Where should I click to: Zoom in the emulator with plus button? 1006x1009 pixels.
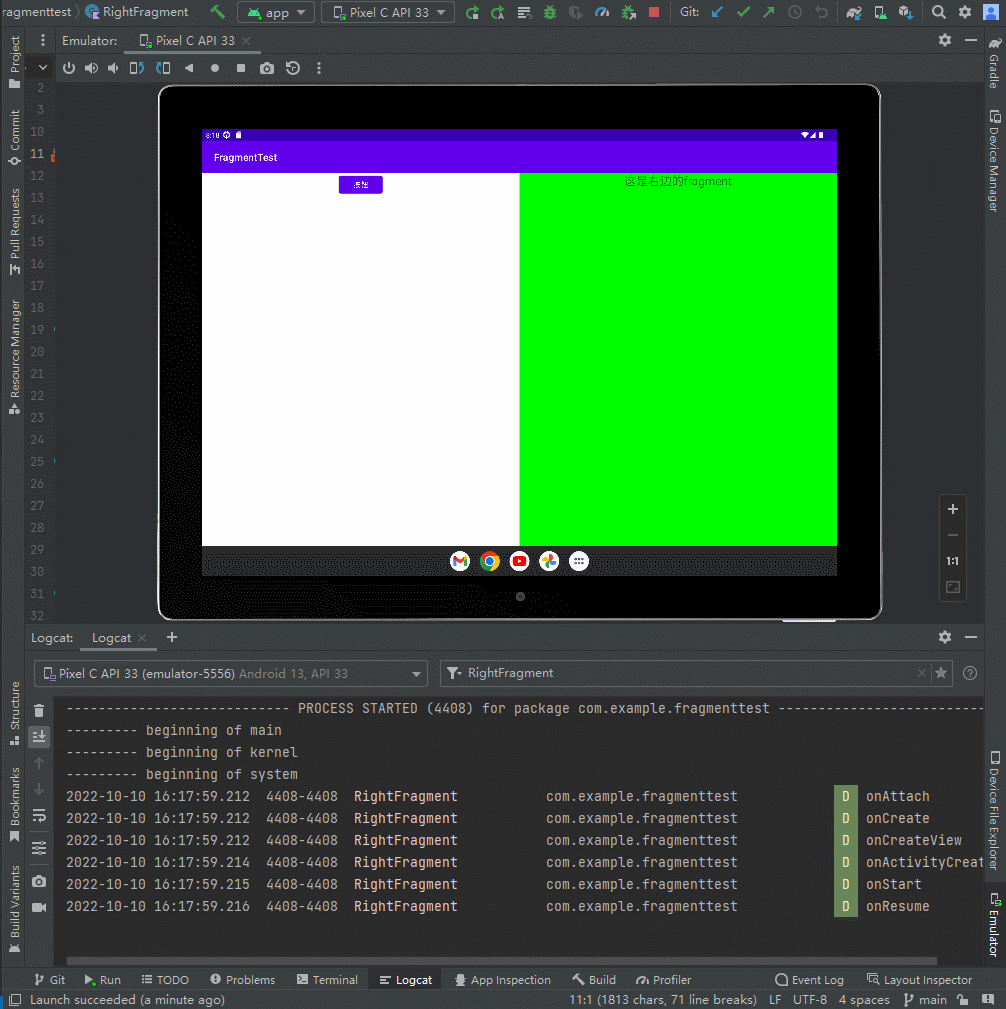(x=953, y=509)
